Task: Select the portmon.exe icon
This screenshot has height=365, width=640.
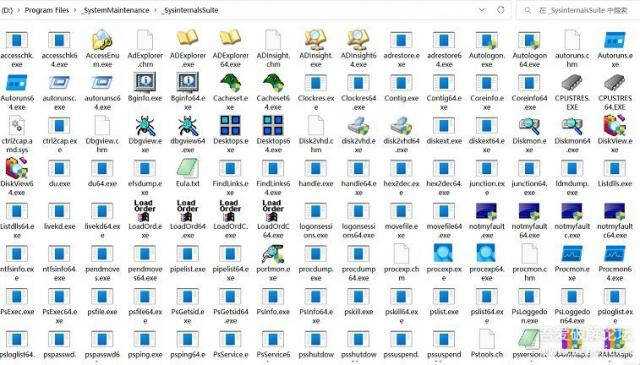Action: point(273,254)
